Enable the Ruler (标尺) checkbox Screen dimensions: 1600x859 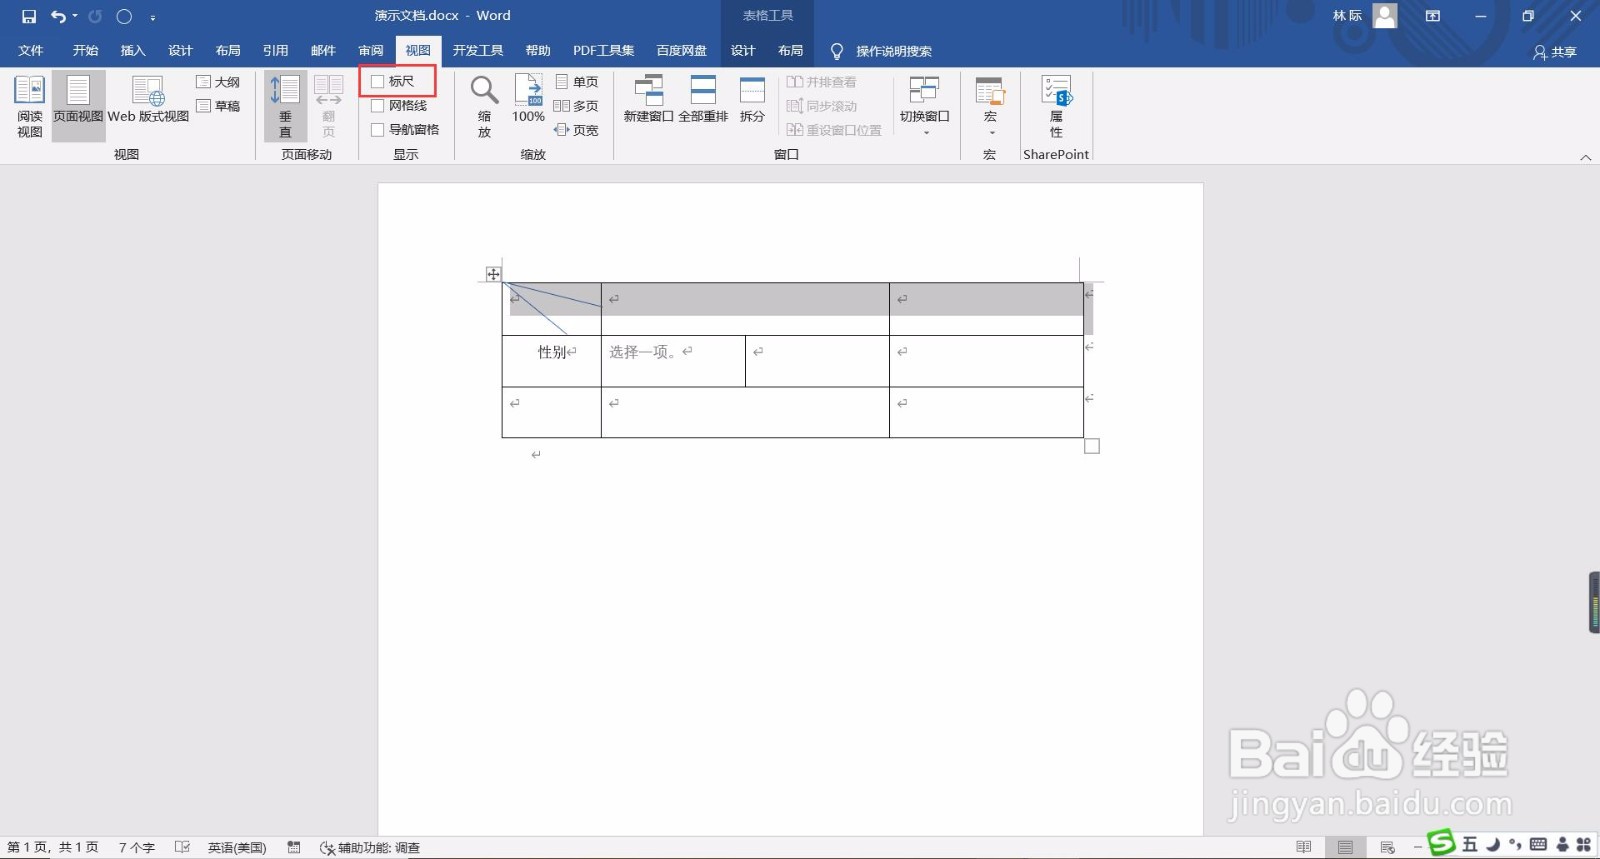click(x=378, y=82)
